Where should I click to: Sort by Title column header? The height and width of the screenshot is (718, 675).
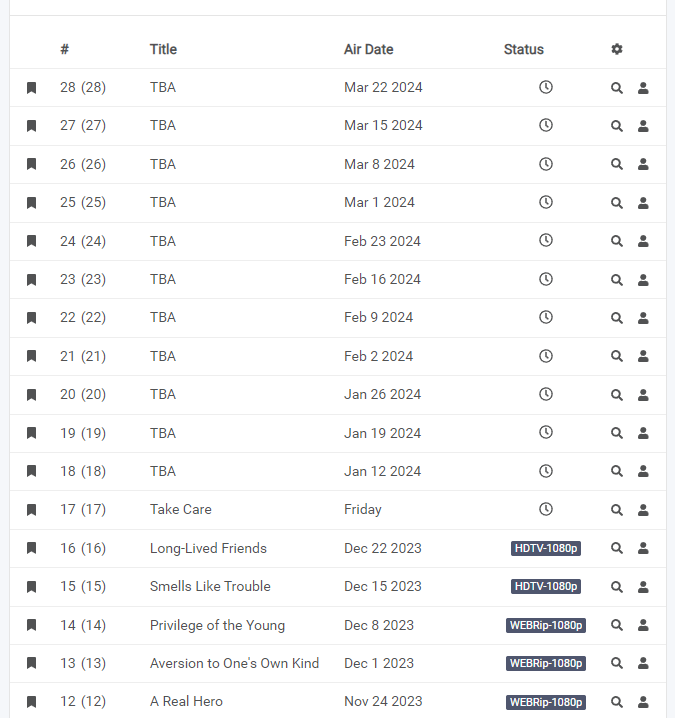pyautogui.click(x=163, y=49)
